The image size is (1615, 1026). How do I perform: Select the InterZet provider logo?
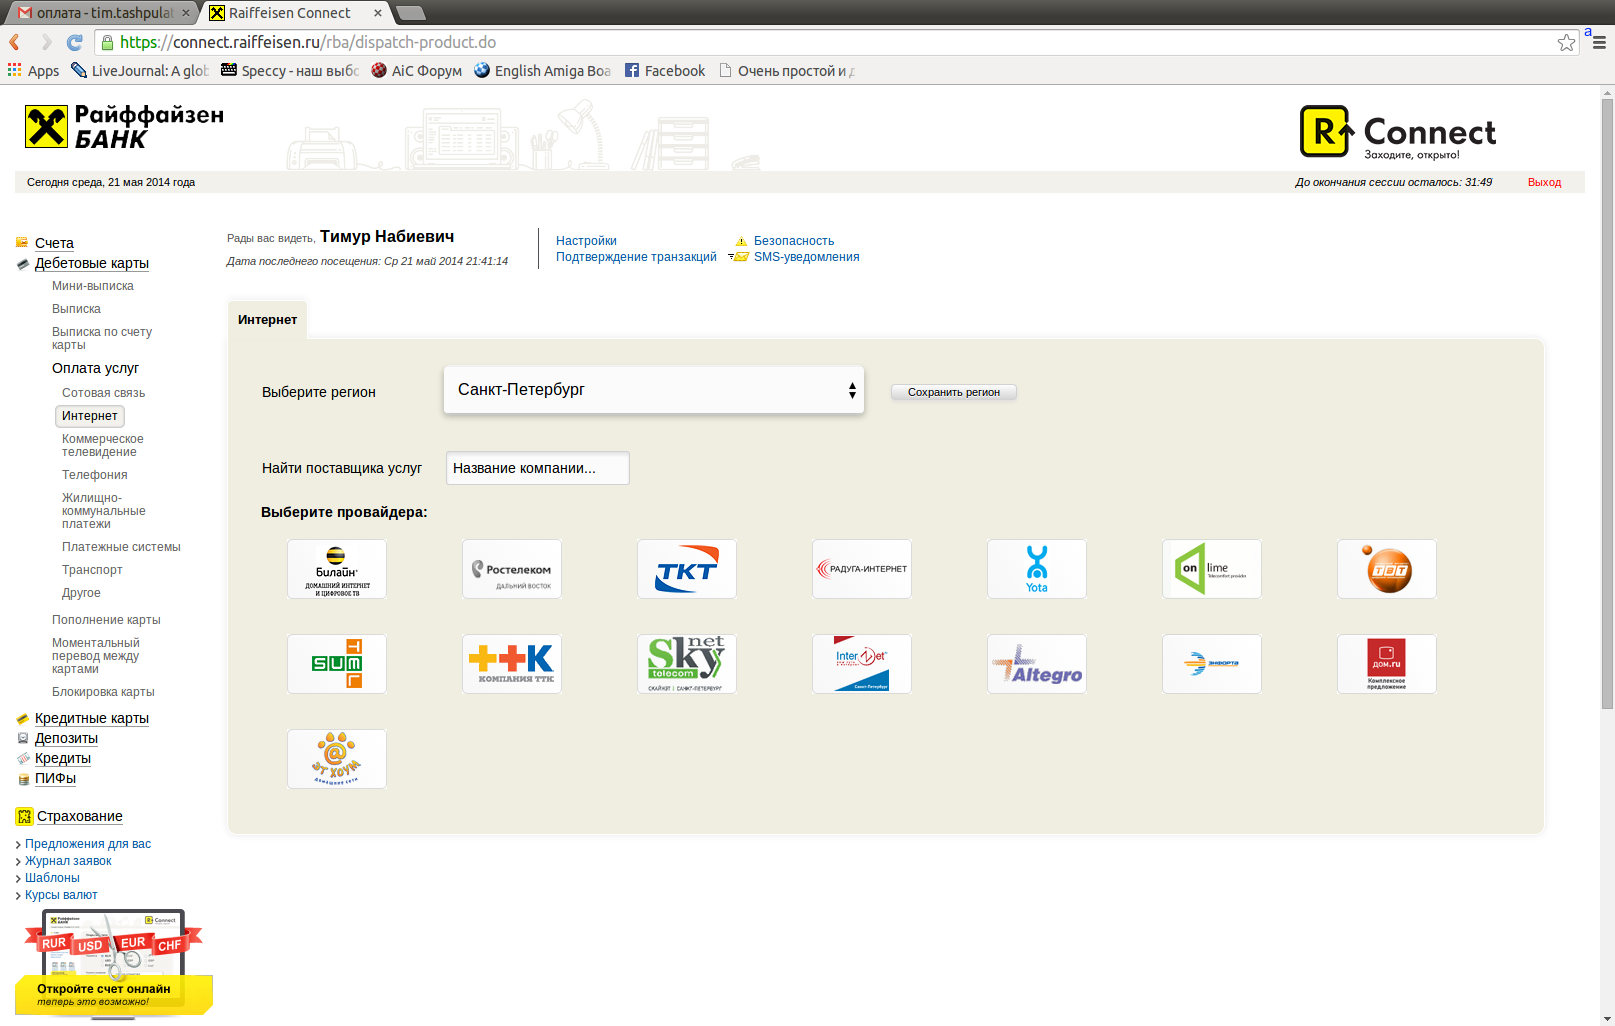pos(862,664)
